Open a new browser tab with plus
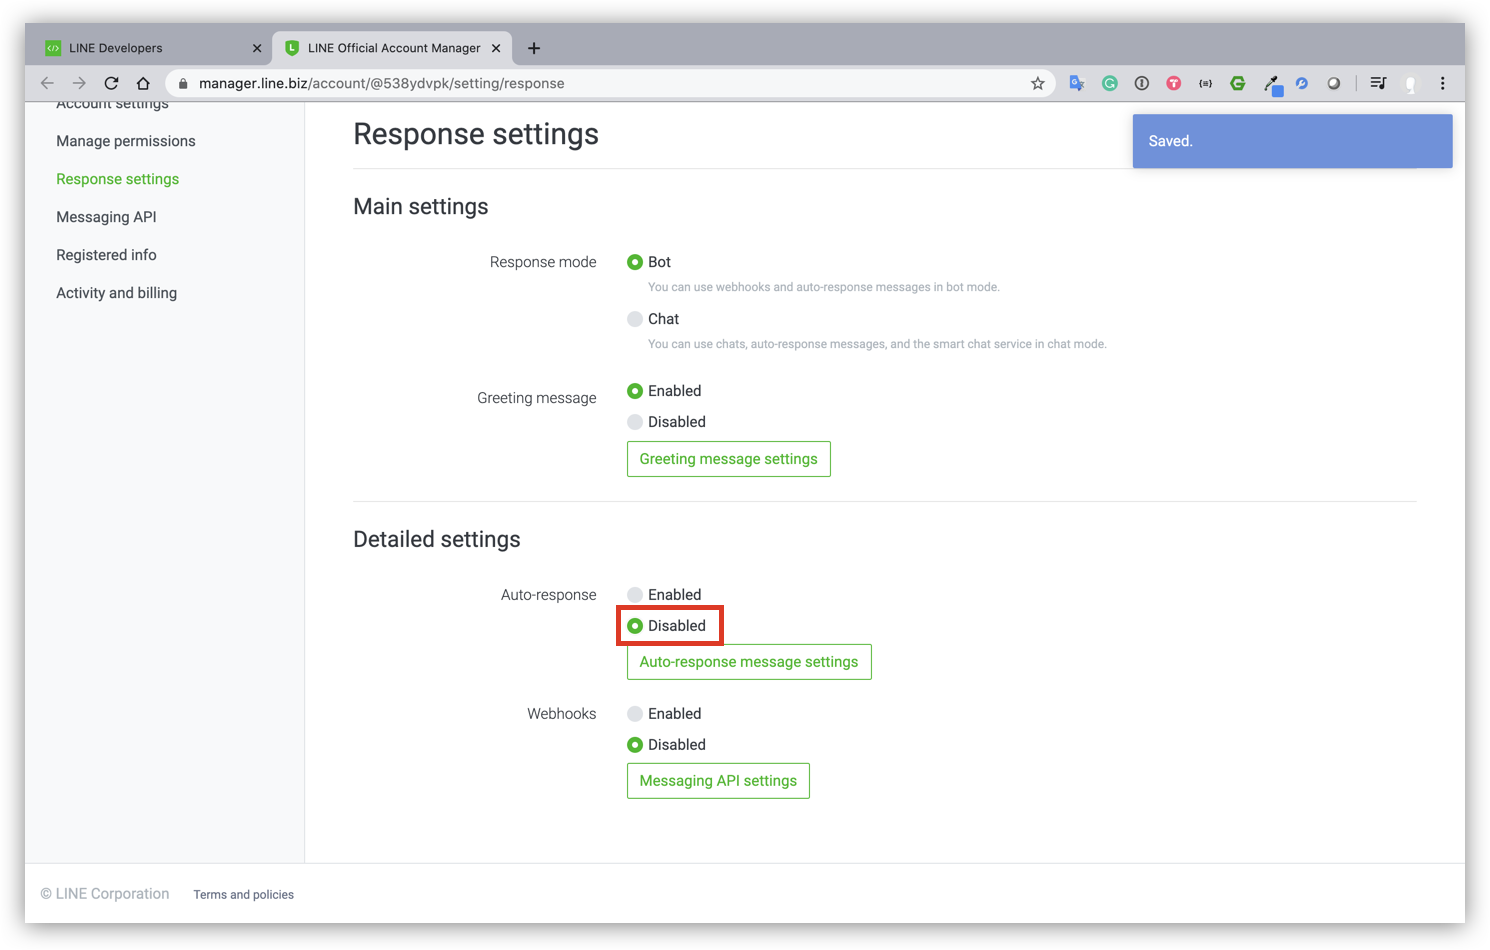The height and width of the screenshot is (950, 1490). (x=534, y=48)
